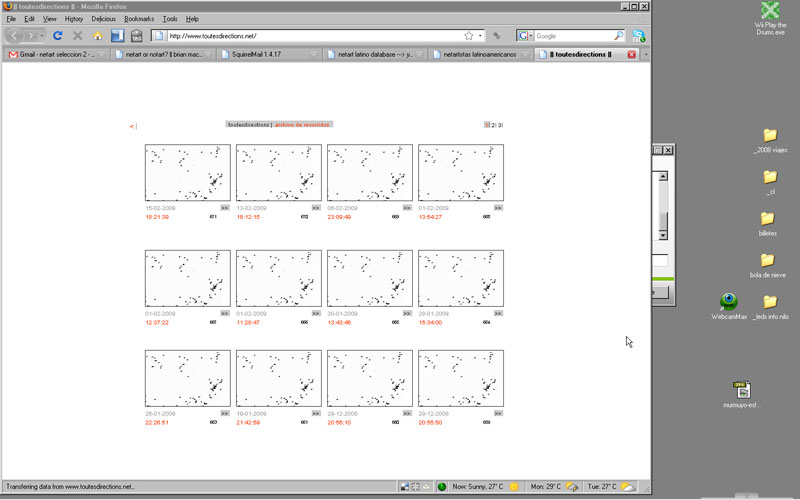The image size is (800, 500).
Task: Click the '>>' button under 13-02-2009 thumbnail
Action: click(316, 208)
